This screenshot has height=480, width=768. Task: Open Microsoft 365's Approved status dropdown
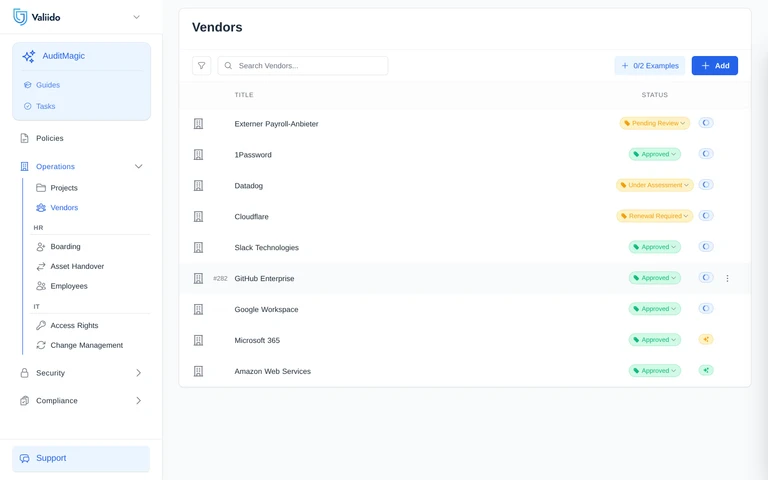point(655,339)
